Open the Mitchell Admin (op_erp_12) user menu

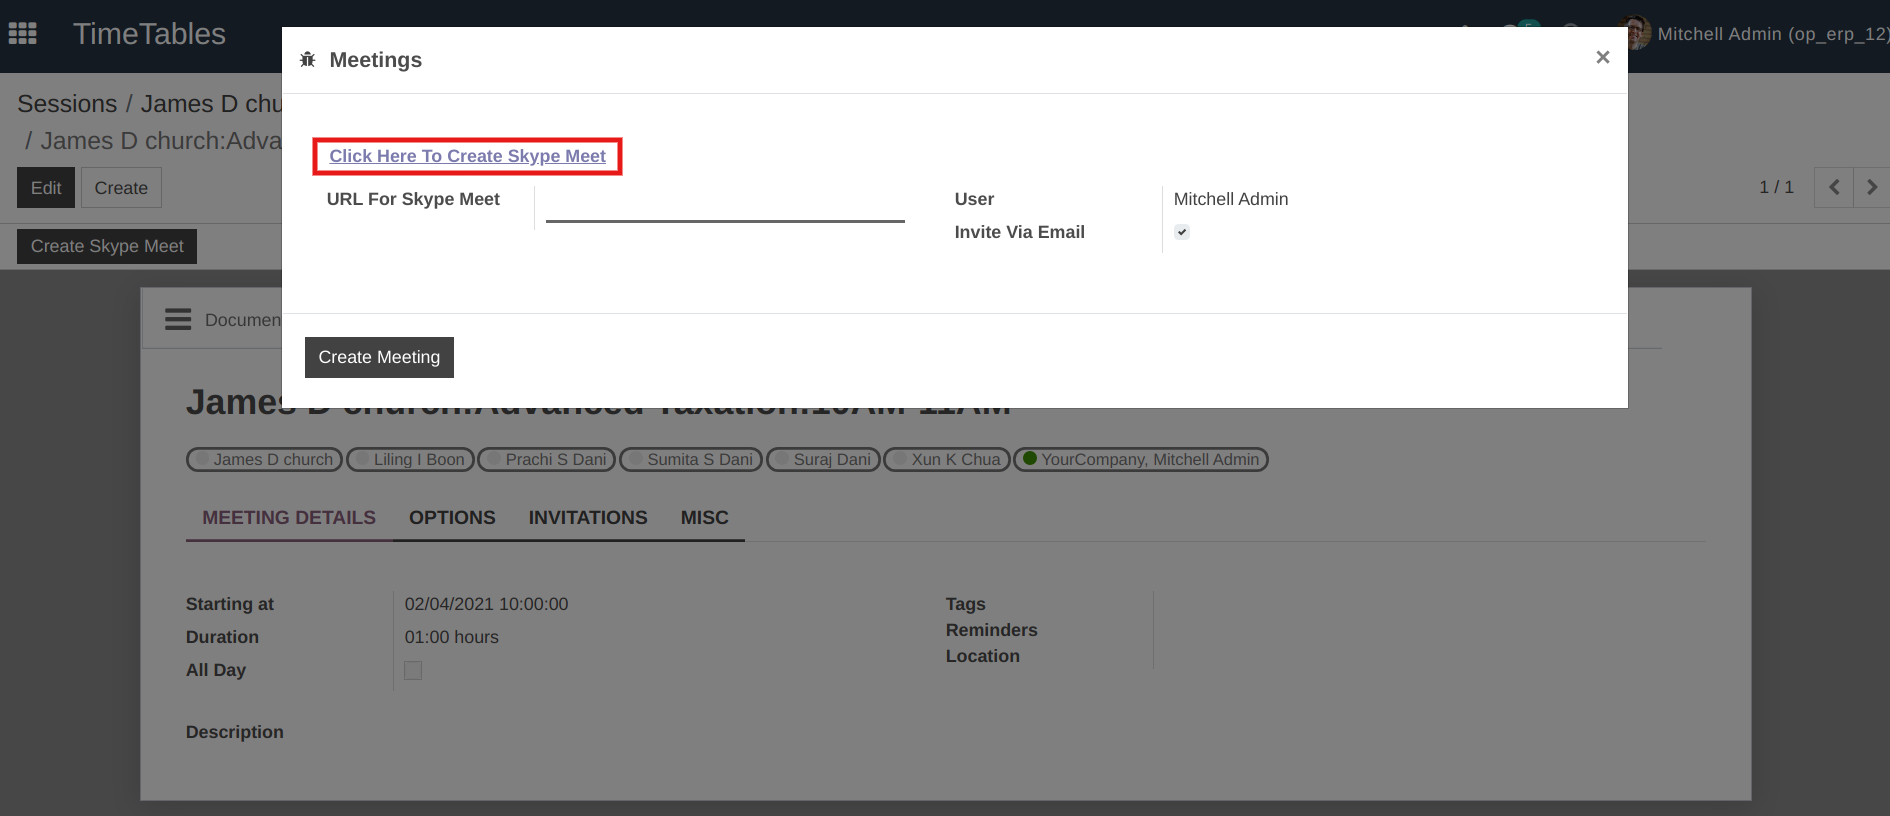[1772, 34]
